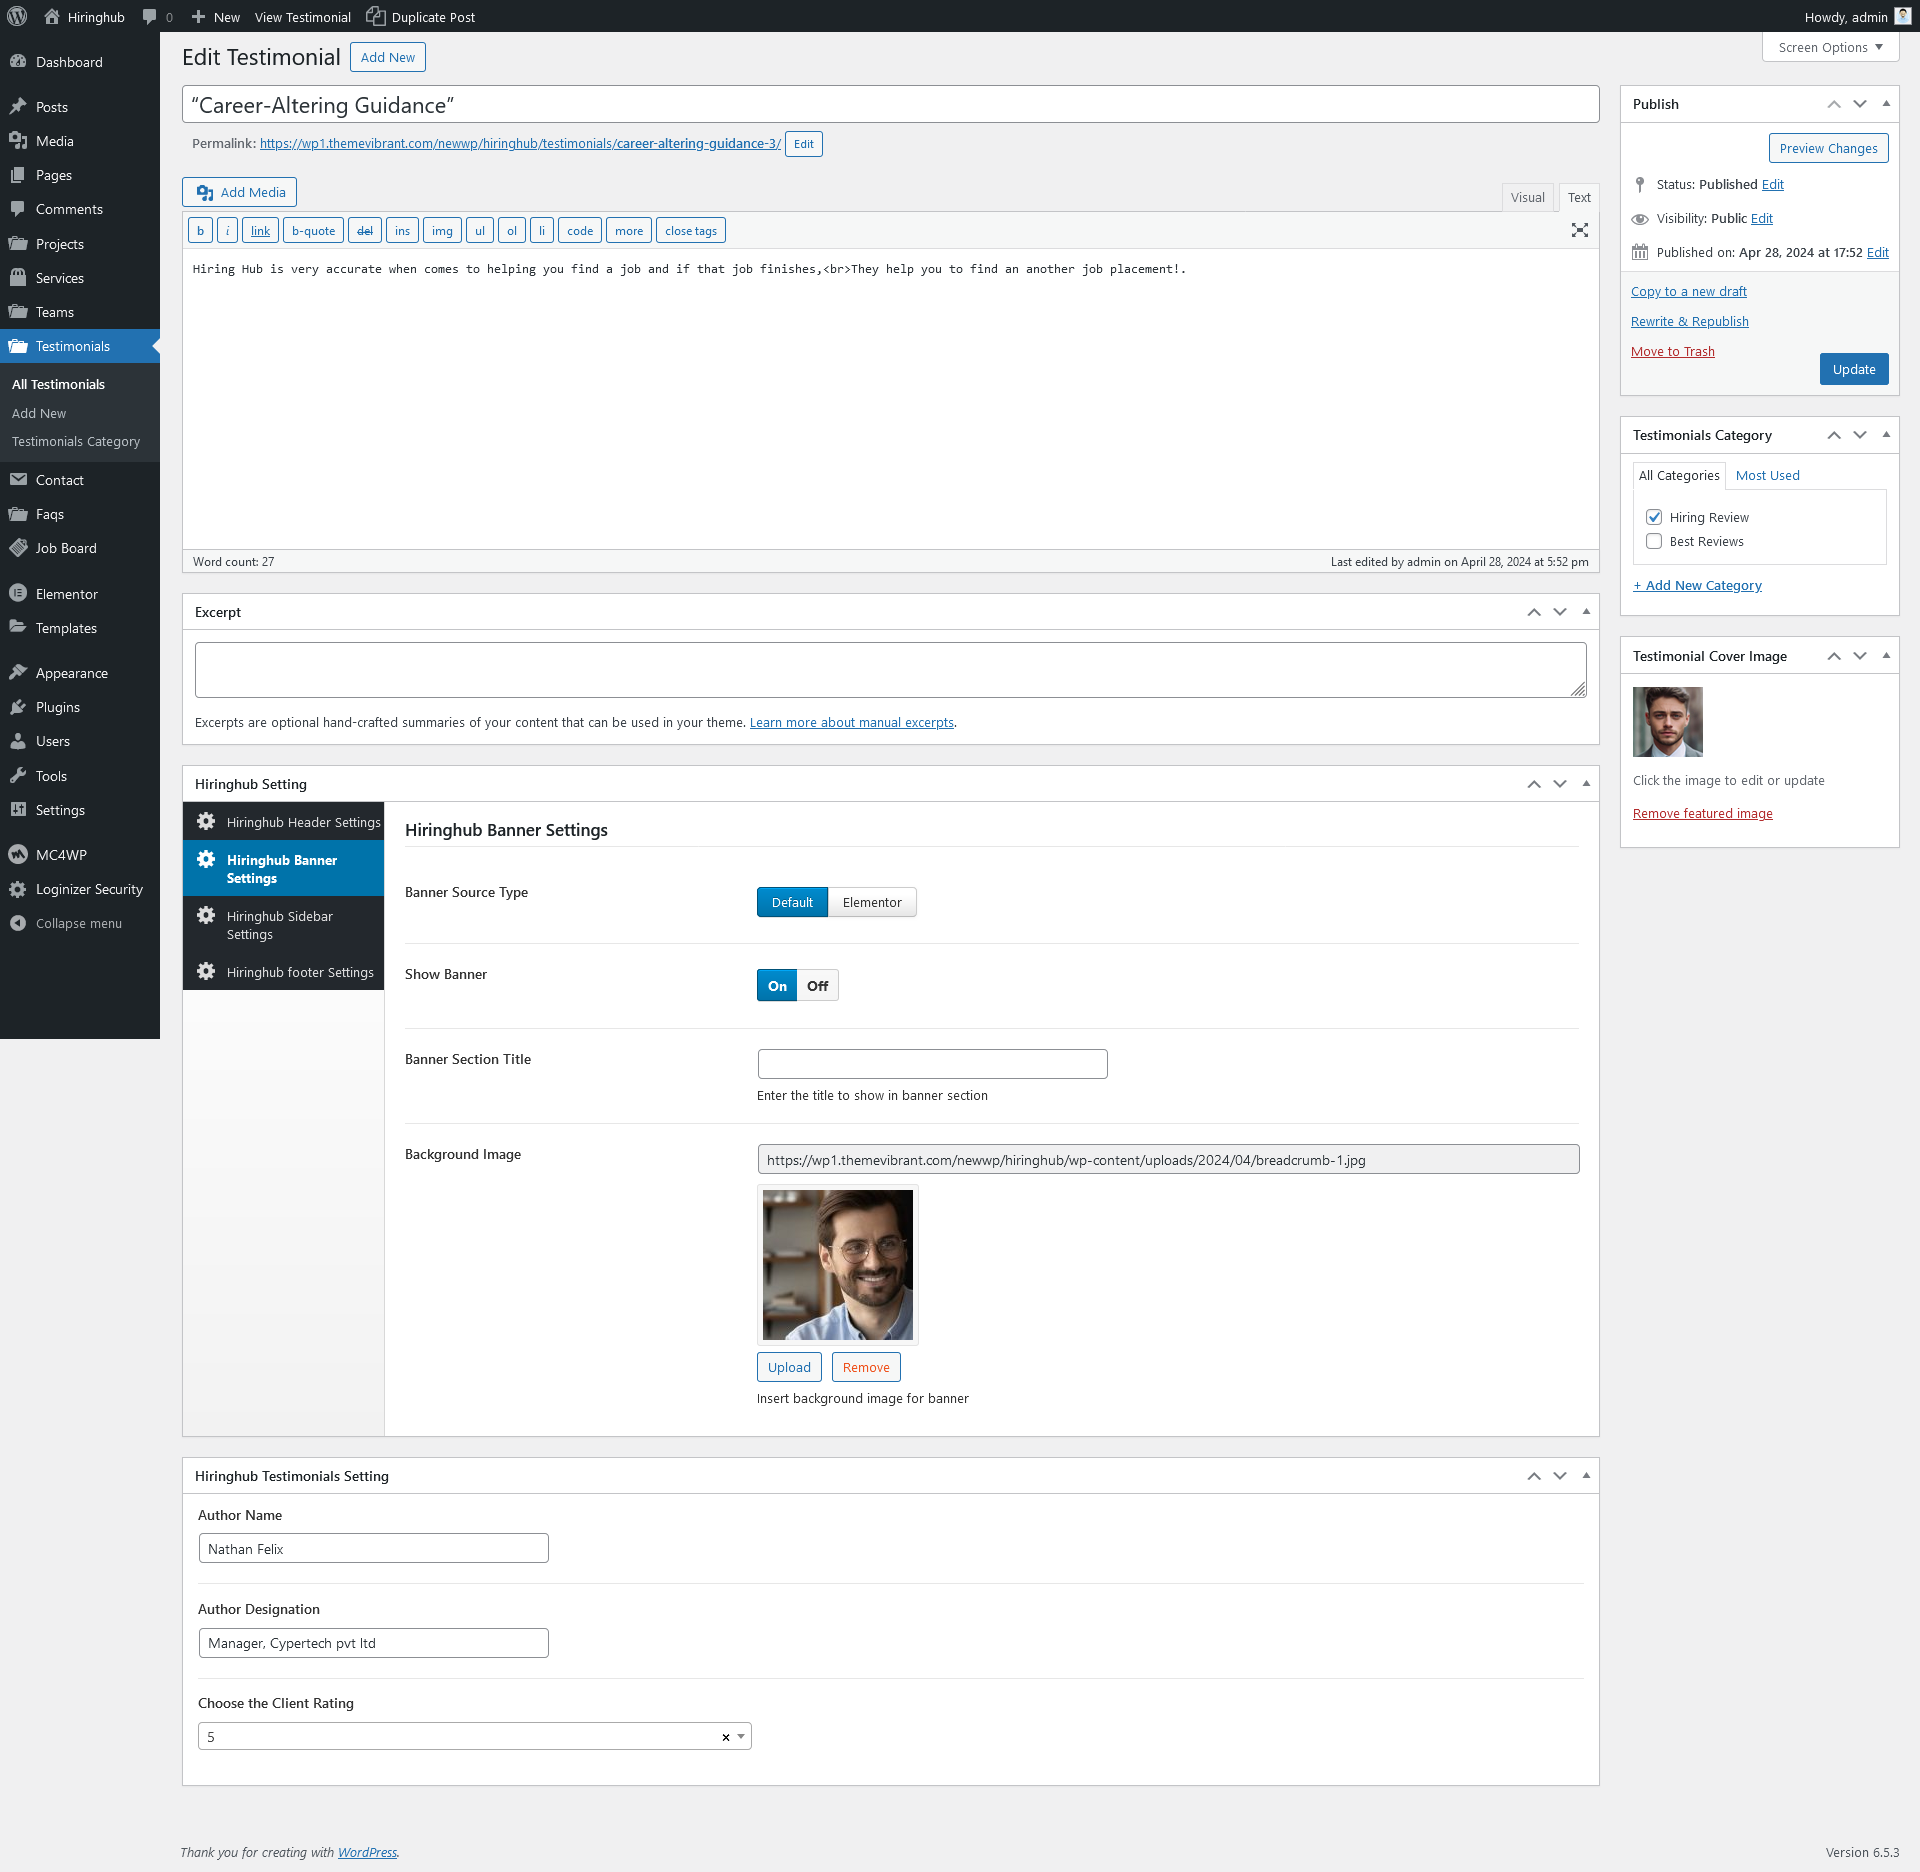Click gear icon for Hiringhub footer Settings

(206, 971)
